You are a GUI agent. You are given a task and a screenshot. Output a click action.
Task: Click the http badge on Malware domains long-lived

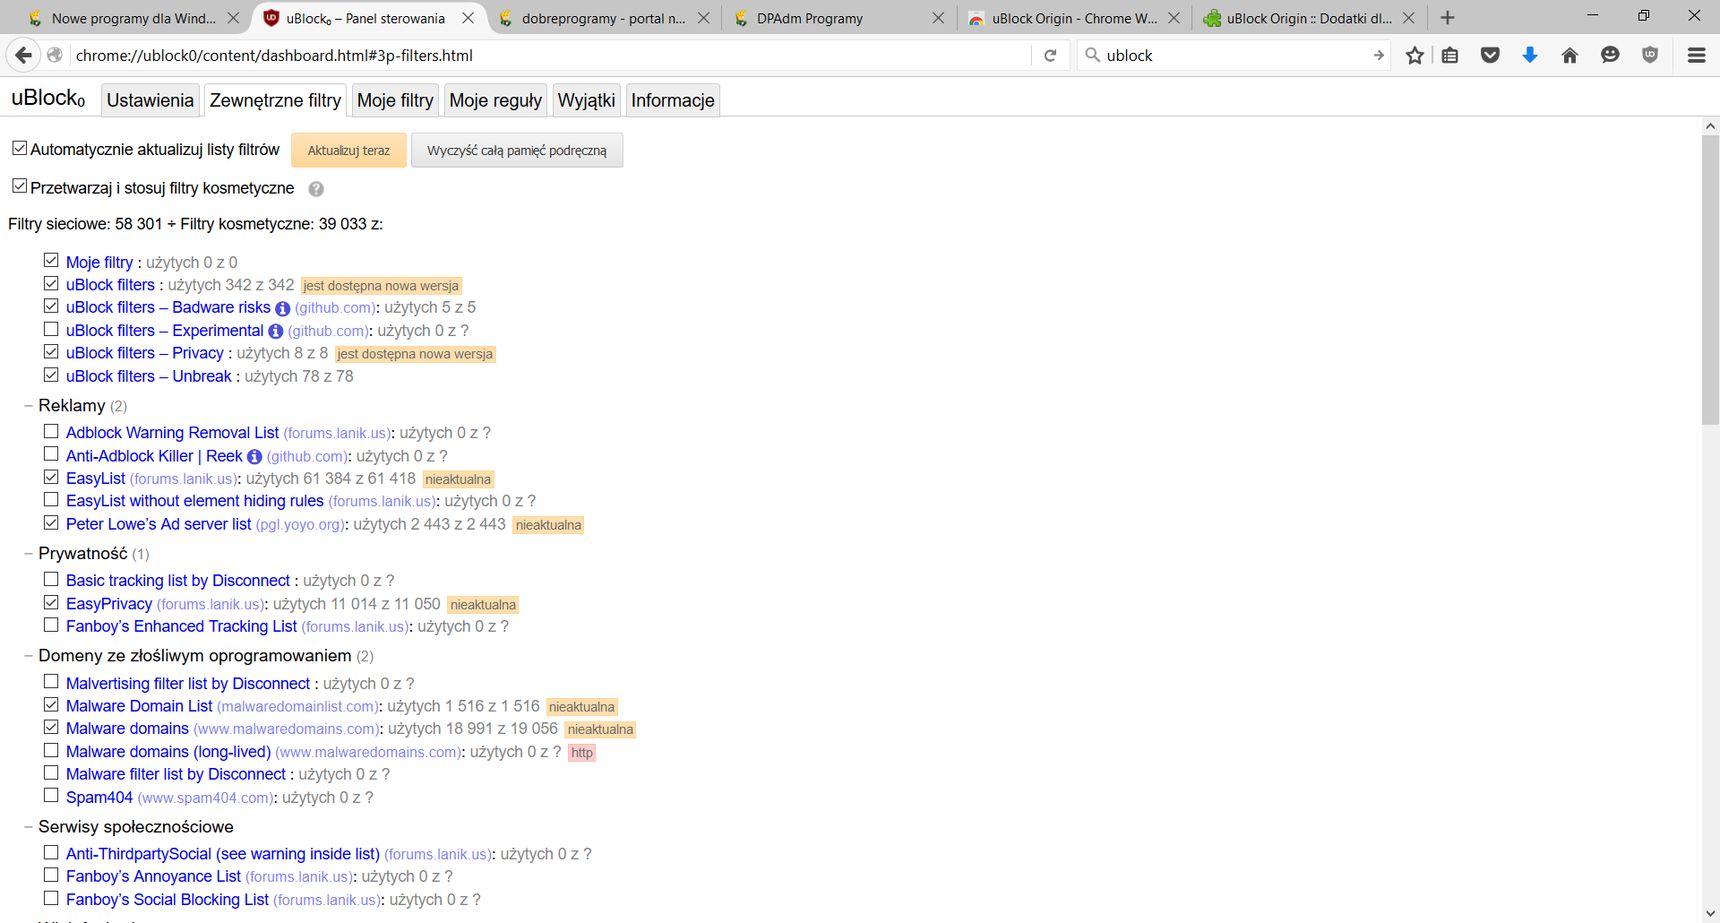click(x=582, y=753)
